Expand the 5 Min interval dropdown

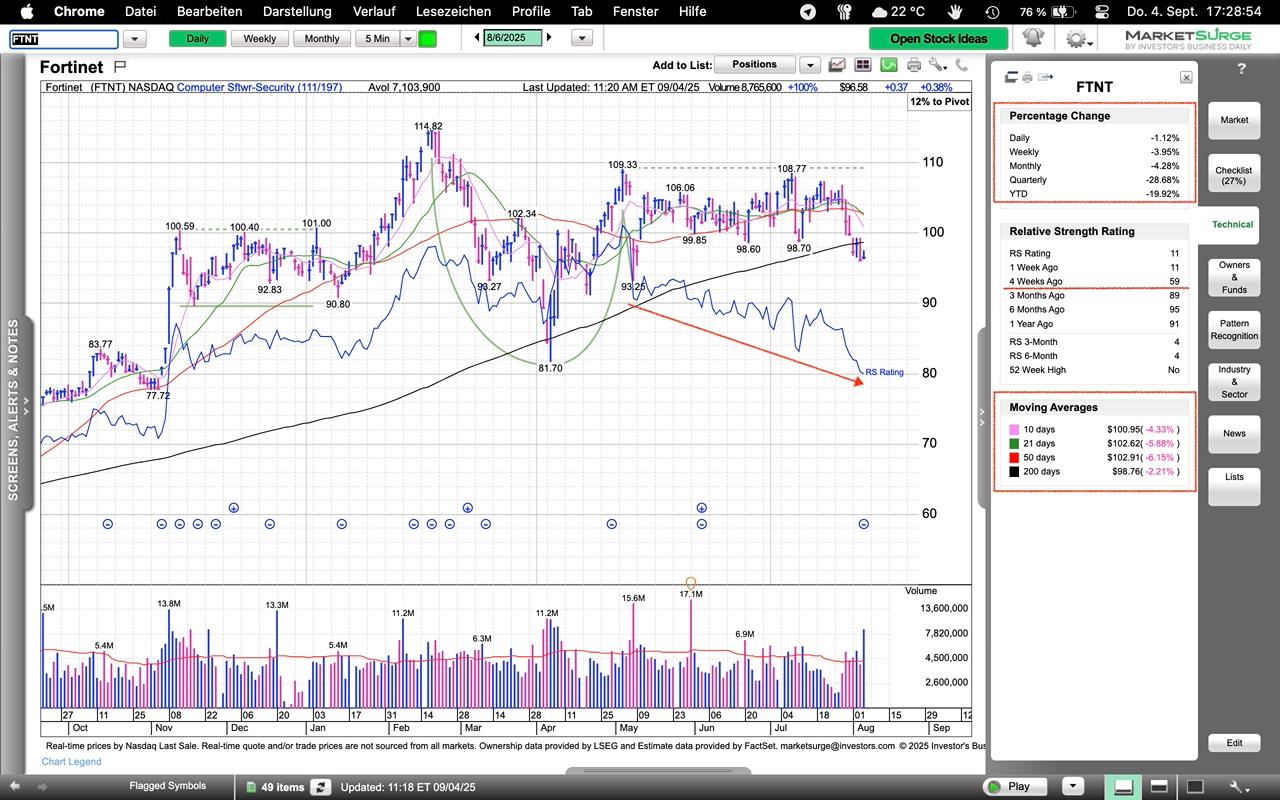coord(408,39)
